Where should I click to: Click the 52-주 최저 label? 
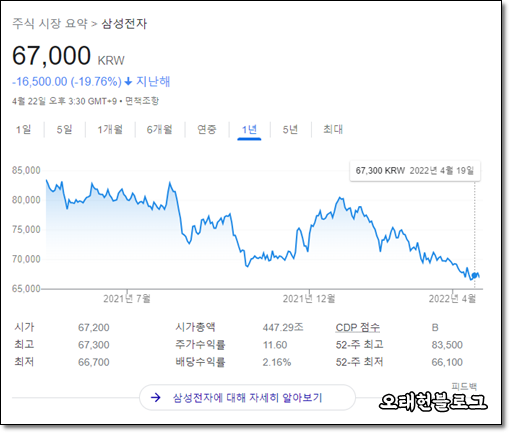point(360,362)
